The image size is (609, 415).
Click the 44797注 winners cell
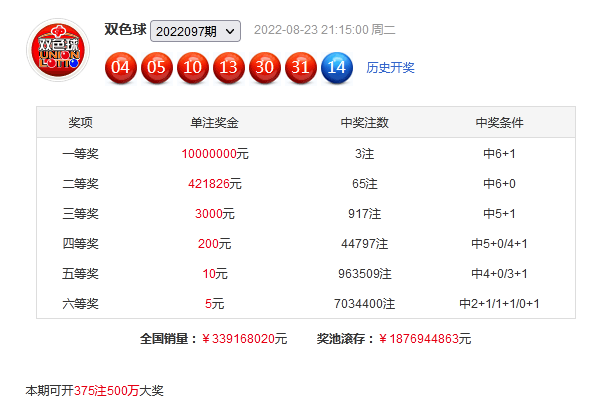364,244
